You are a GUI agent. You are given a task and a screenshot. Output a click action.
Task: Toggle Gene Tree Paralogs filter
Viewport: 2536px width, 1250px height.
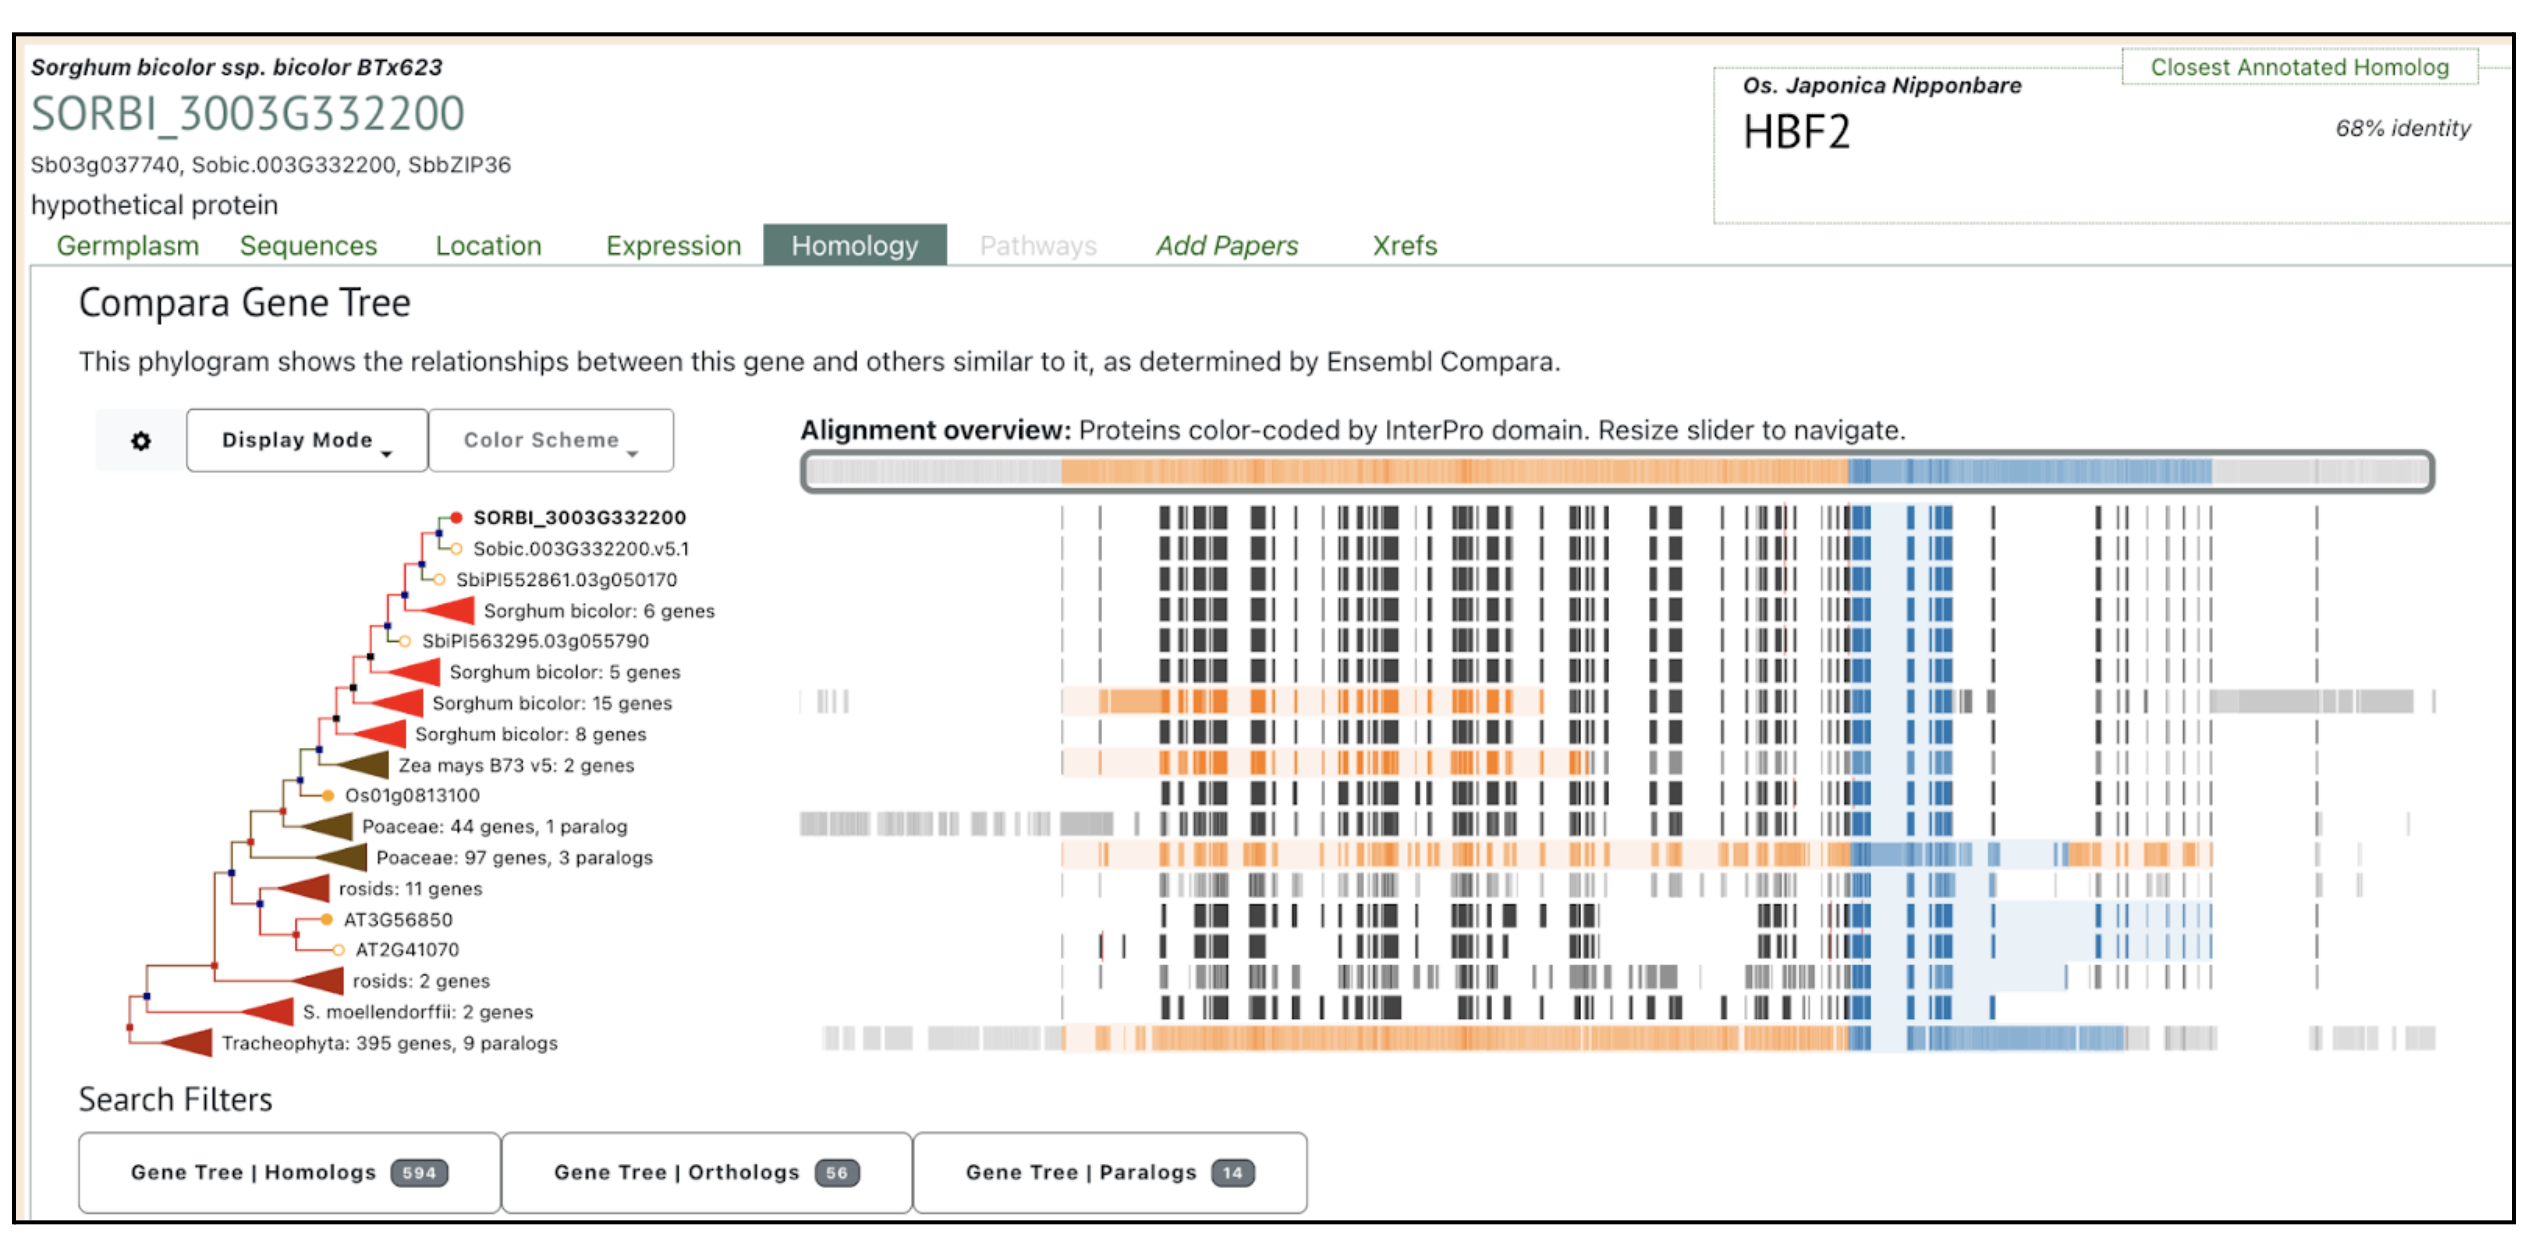pos(1109,1172)
